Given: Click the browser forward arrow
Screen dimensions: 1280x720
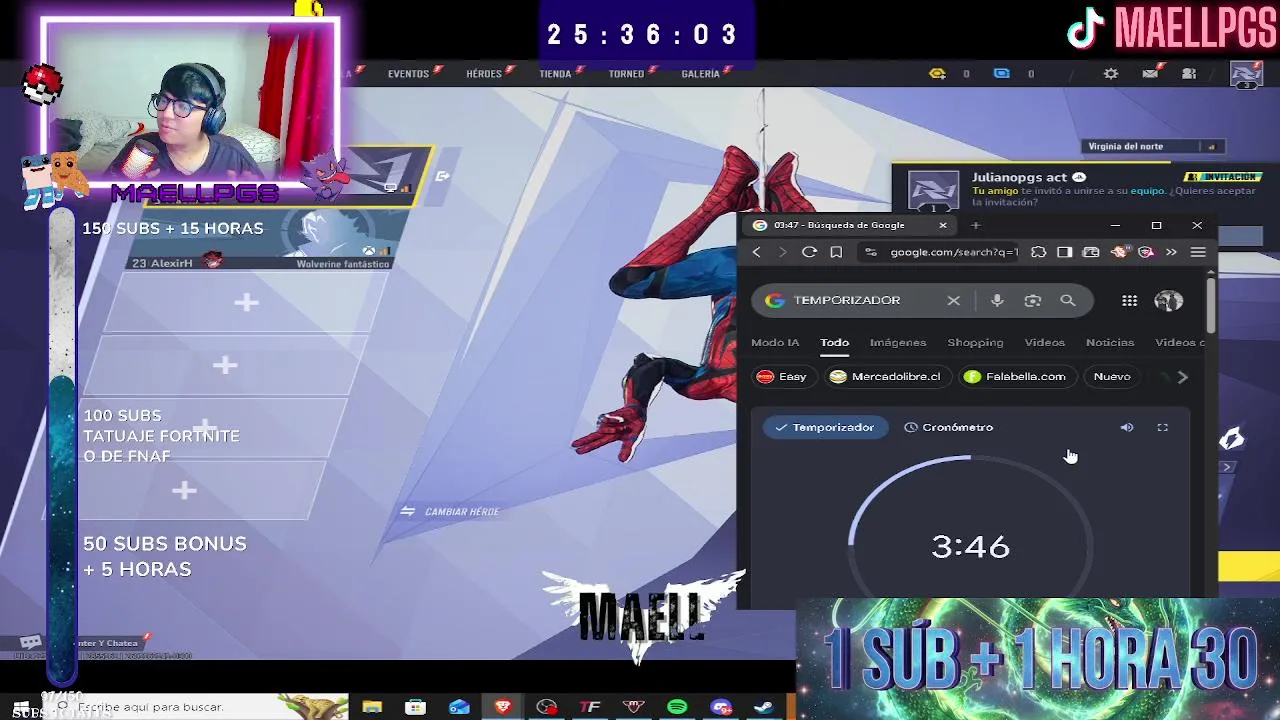Looking at the screenshot, I should 782,252.
